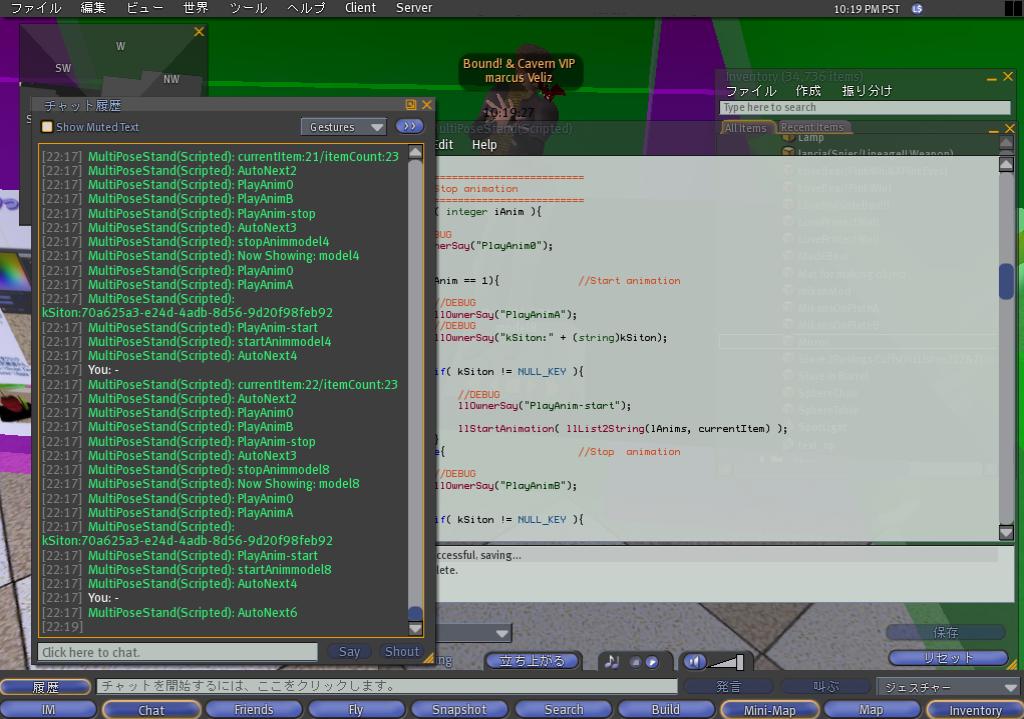The width and height of the screenshot is (1024, 719).
Task: Open the Map toolbar button
Action: tap(871, 710)
